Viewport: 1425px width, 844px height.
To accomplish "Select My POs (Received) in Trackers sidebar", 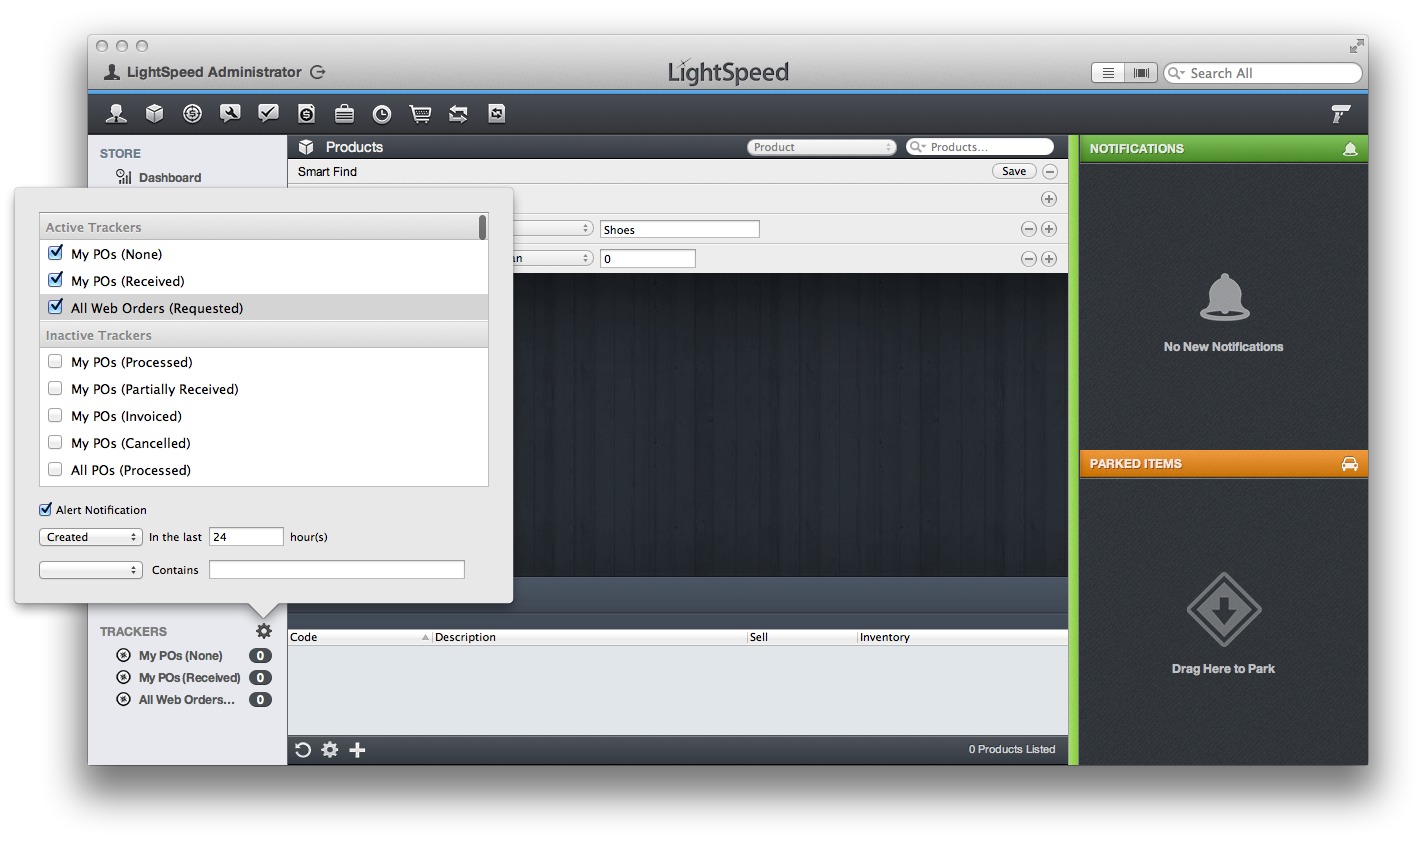I will point(189,678).
